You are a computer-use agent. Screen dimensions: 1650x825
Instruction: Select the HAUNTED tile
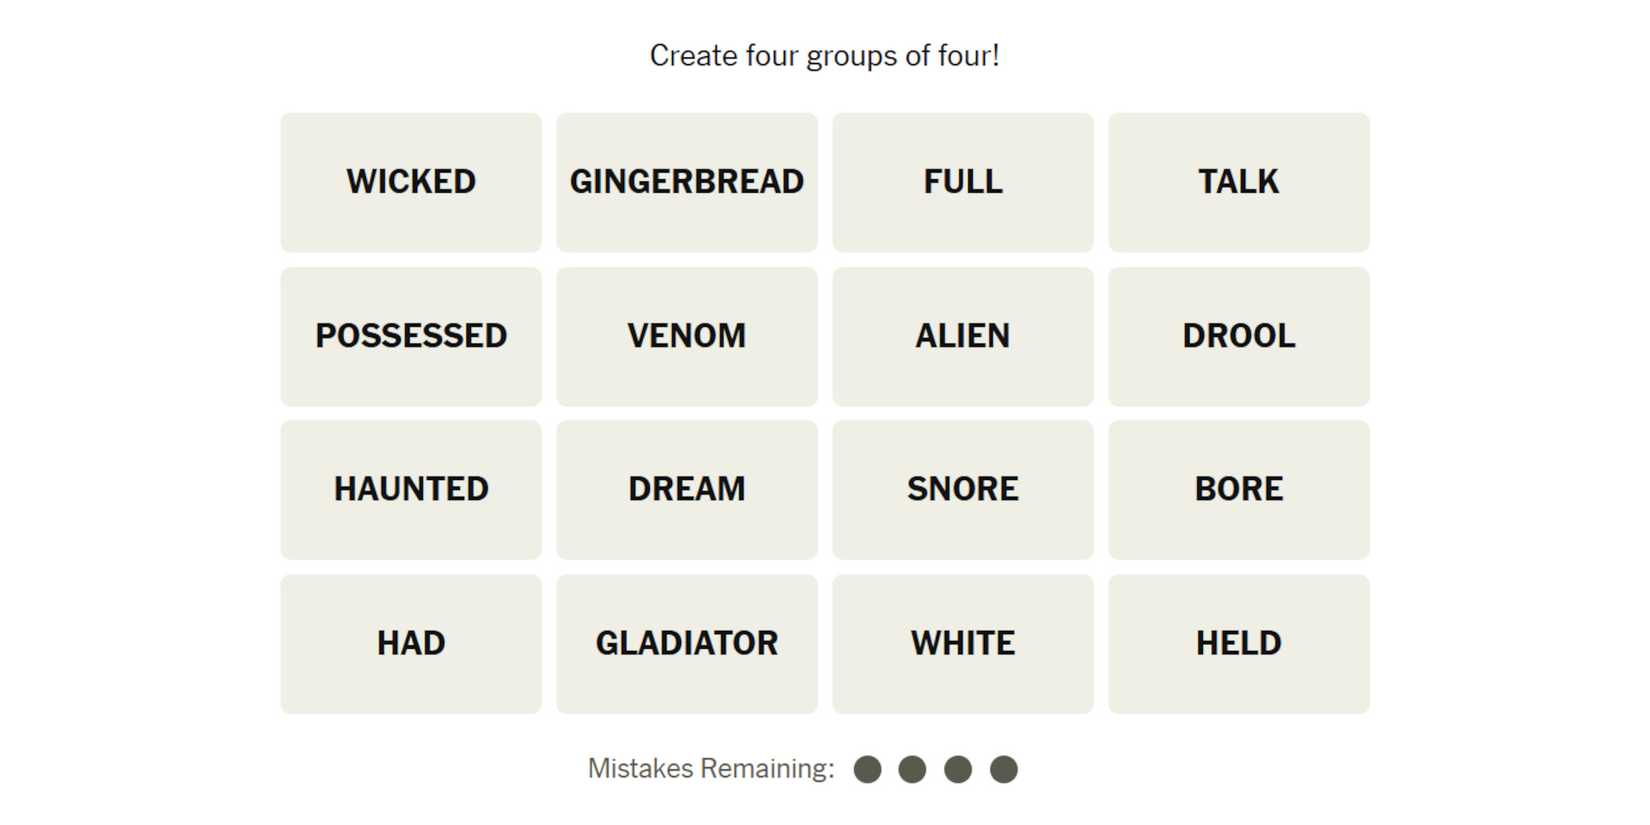[x=411, y=490]
